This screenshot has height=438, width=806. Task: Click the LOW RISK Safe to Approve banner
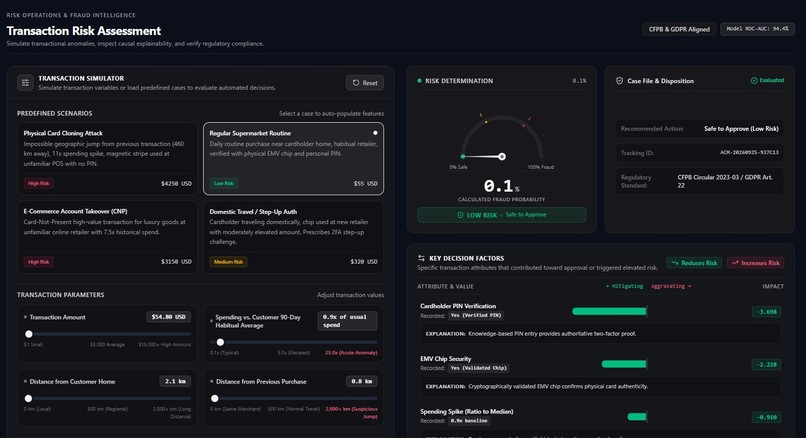pyautogui.click(x=502, y=215)
